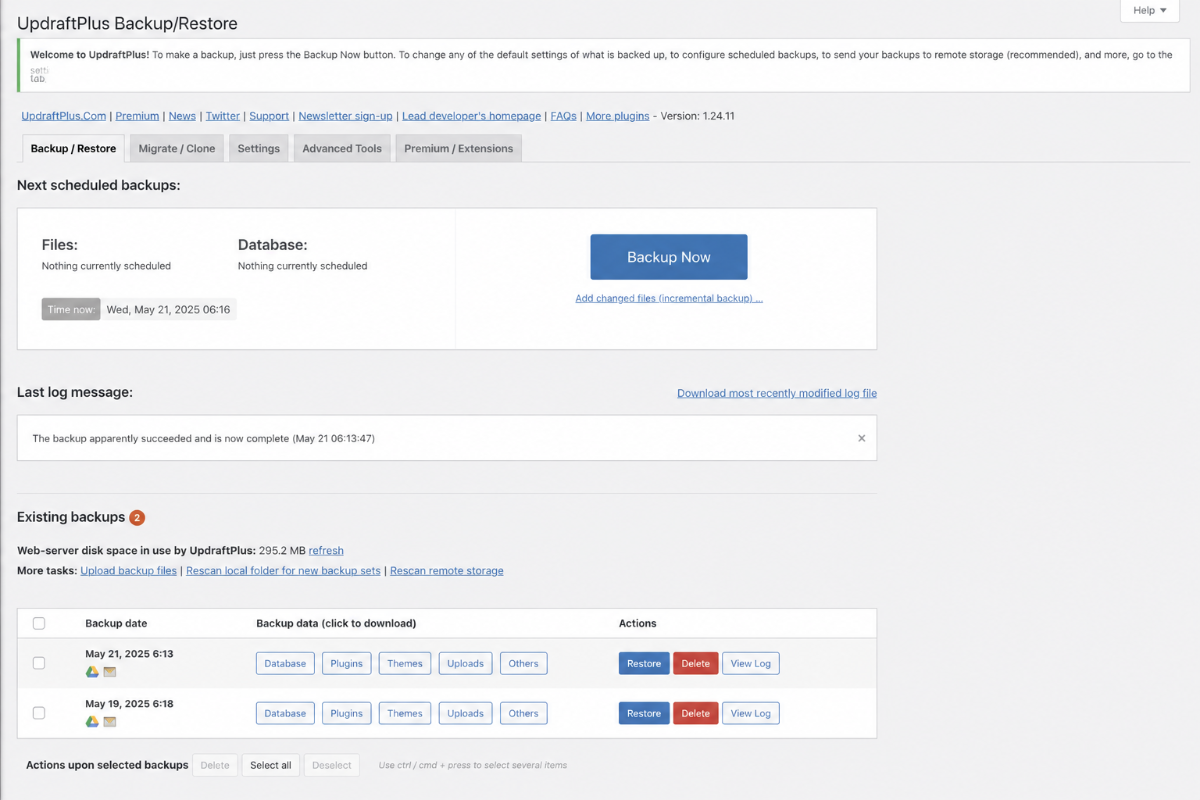
Task: Click Rescan remote storage link
Action: [x=447, y=571]
